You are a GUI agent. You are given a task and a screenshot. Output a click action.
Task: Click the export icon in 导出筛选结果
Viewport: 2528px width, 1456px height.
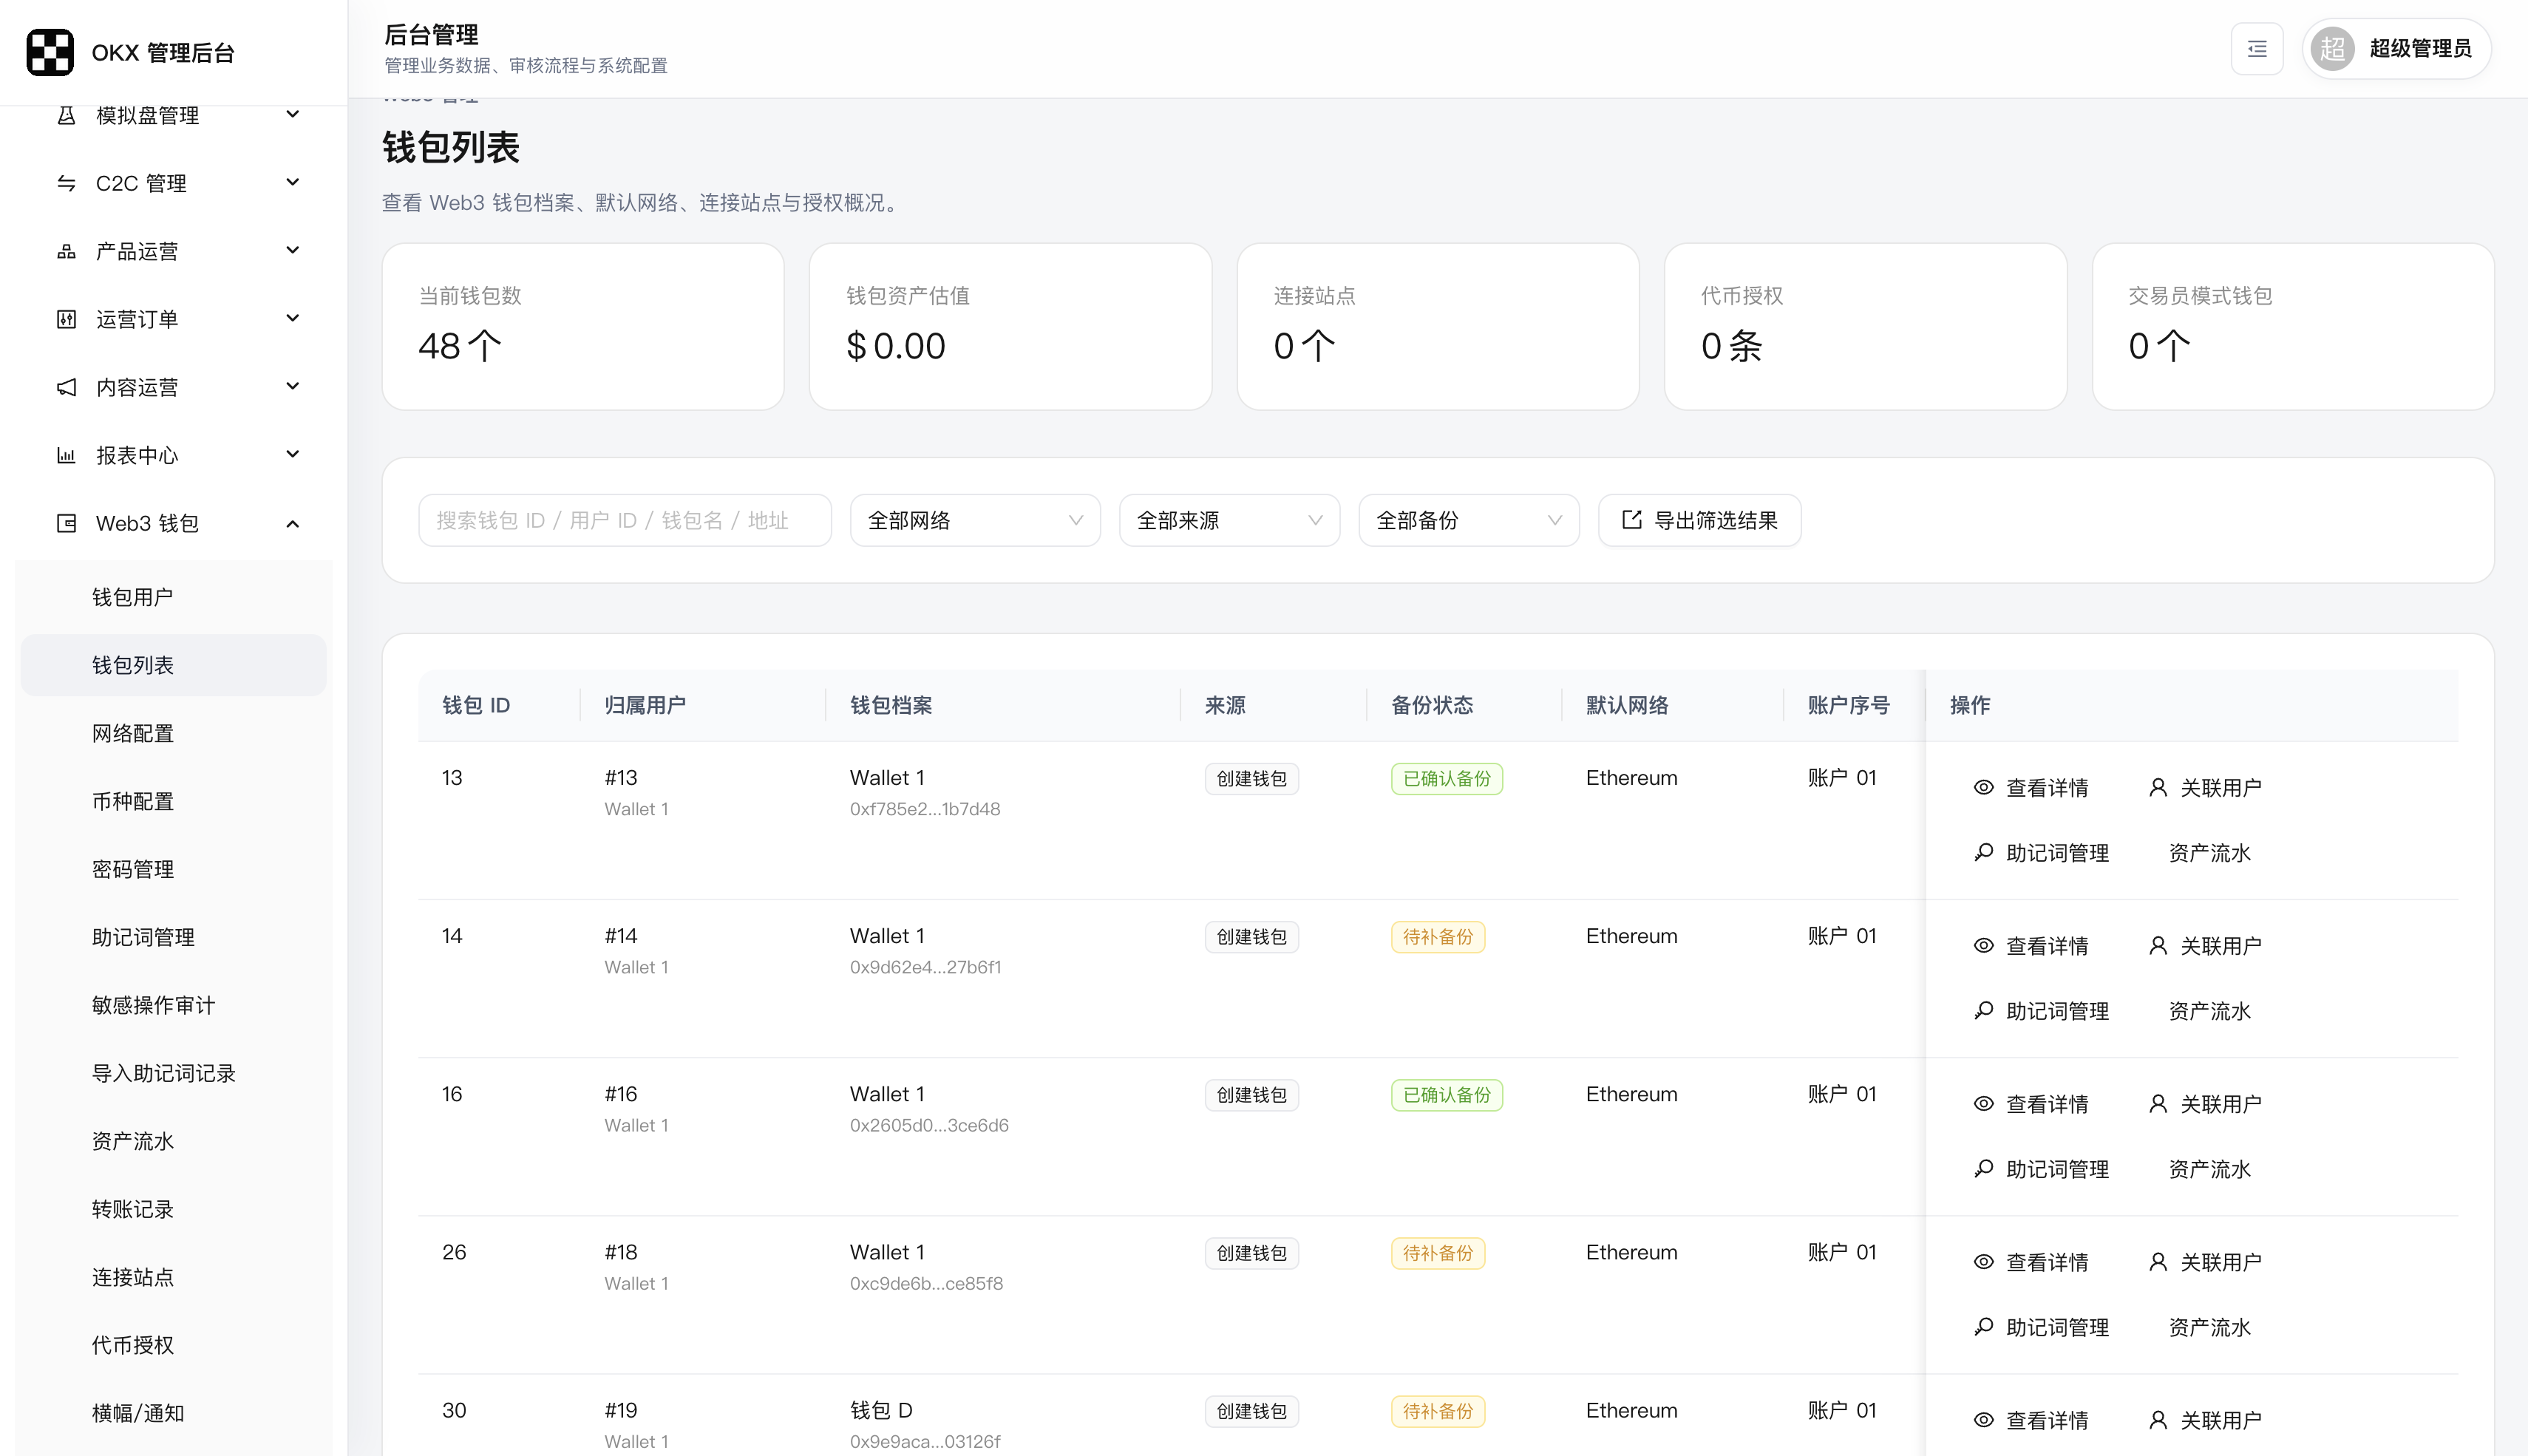point(1632,519)
